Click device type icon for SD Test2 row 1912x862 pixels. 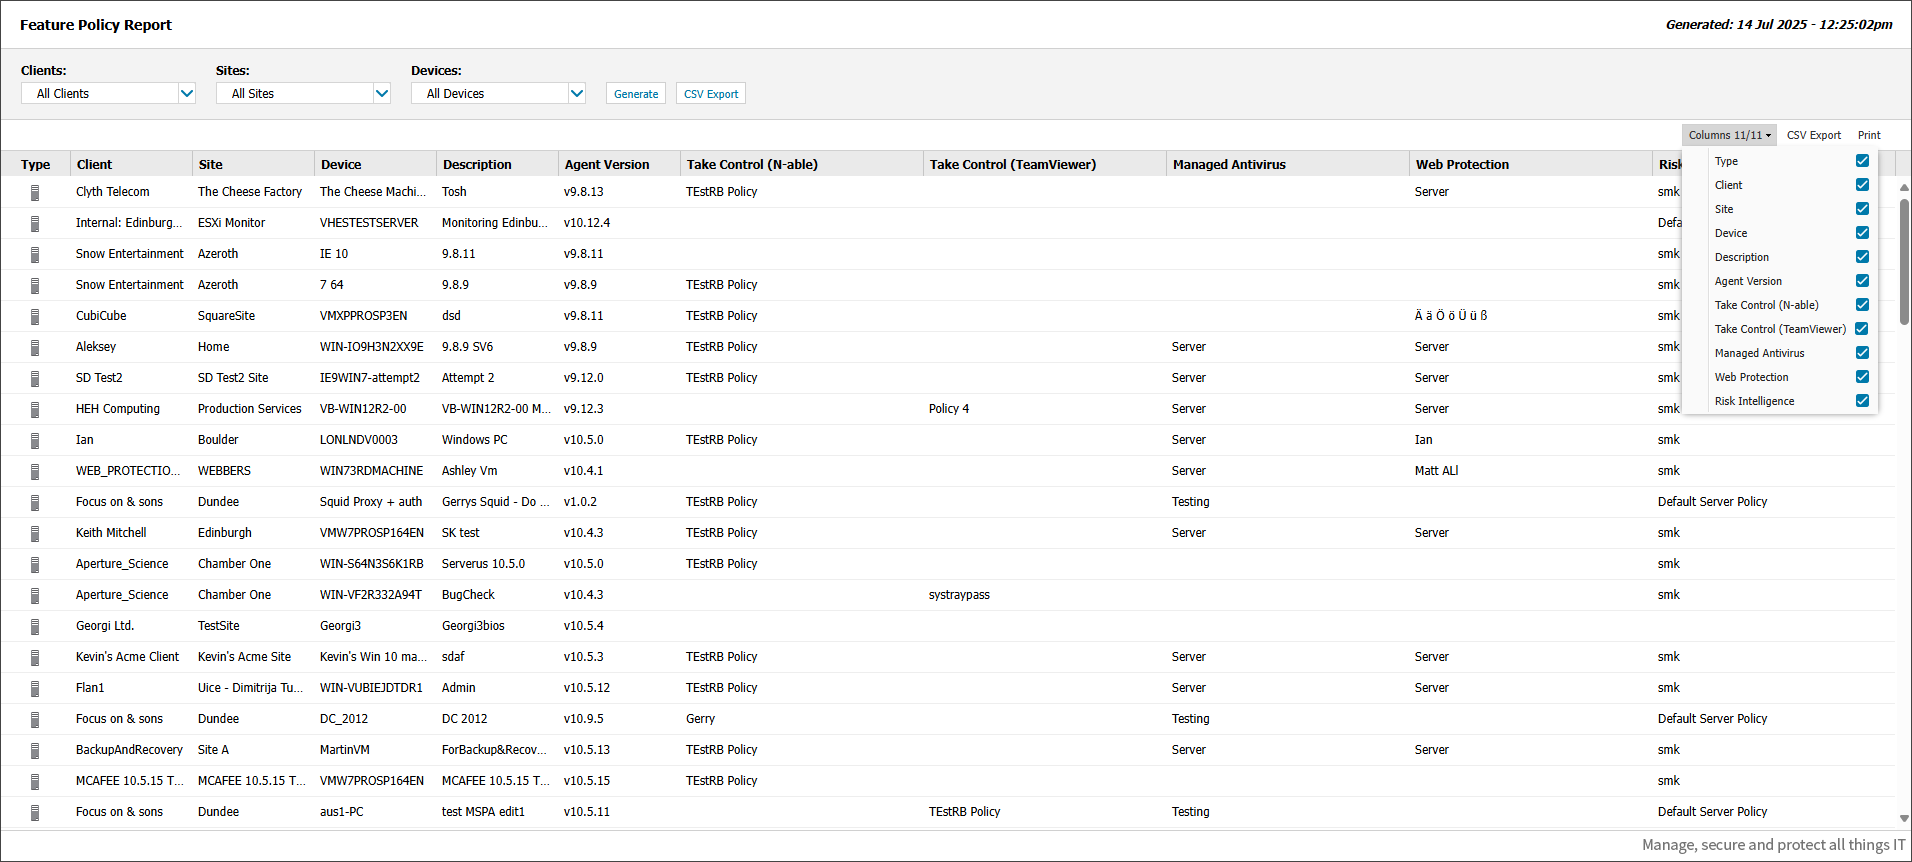35,378
